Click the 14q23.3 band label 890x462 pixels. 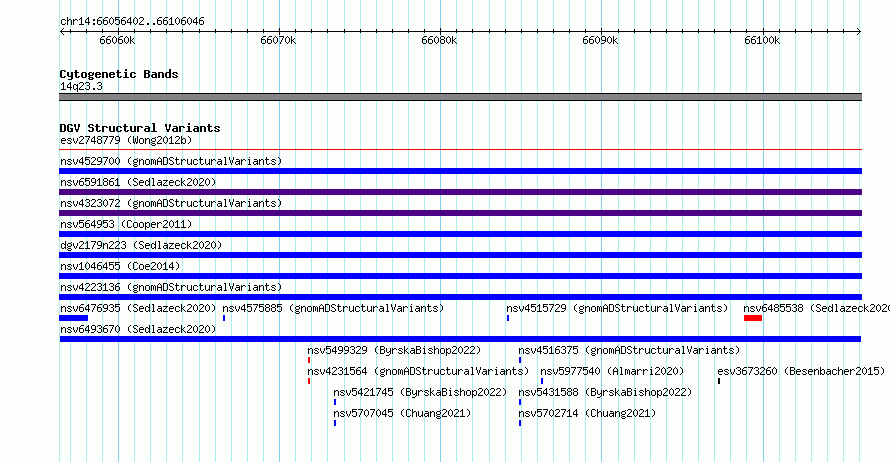coord(81,86)
